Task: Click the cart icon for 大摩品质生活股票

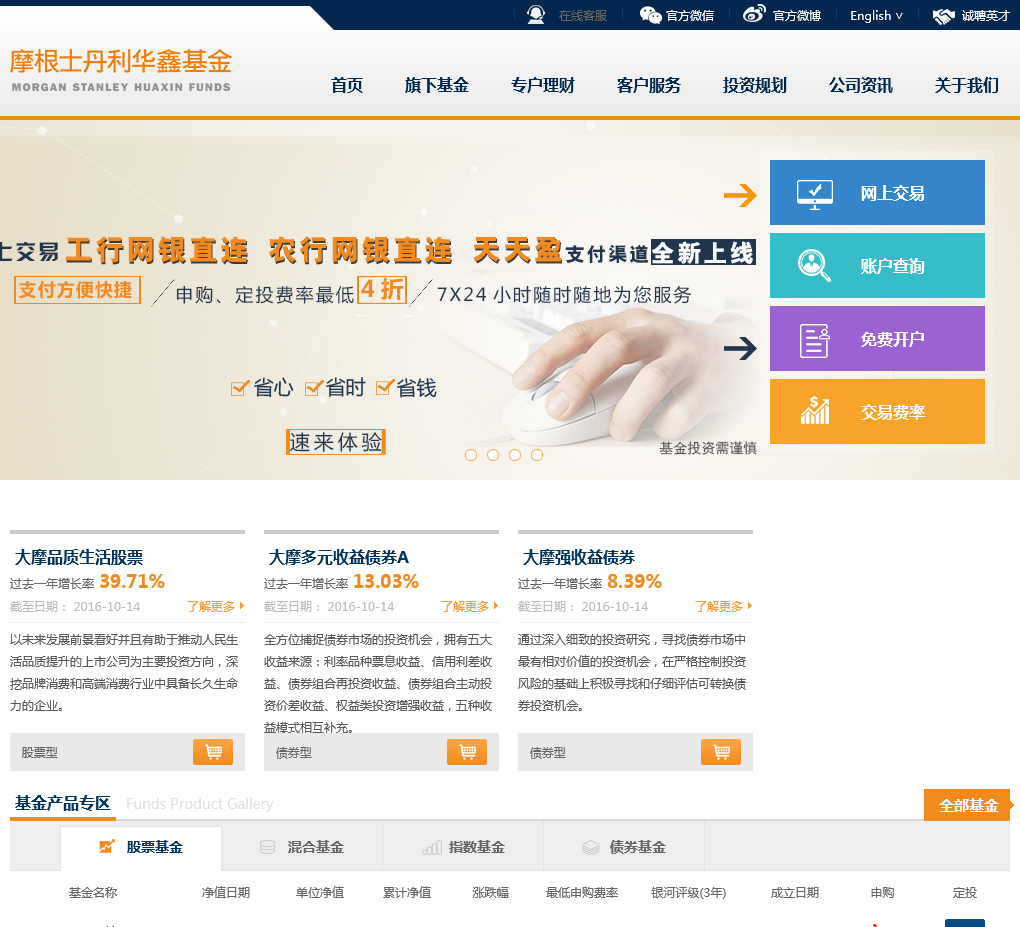Action: 213,752
